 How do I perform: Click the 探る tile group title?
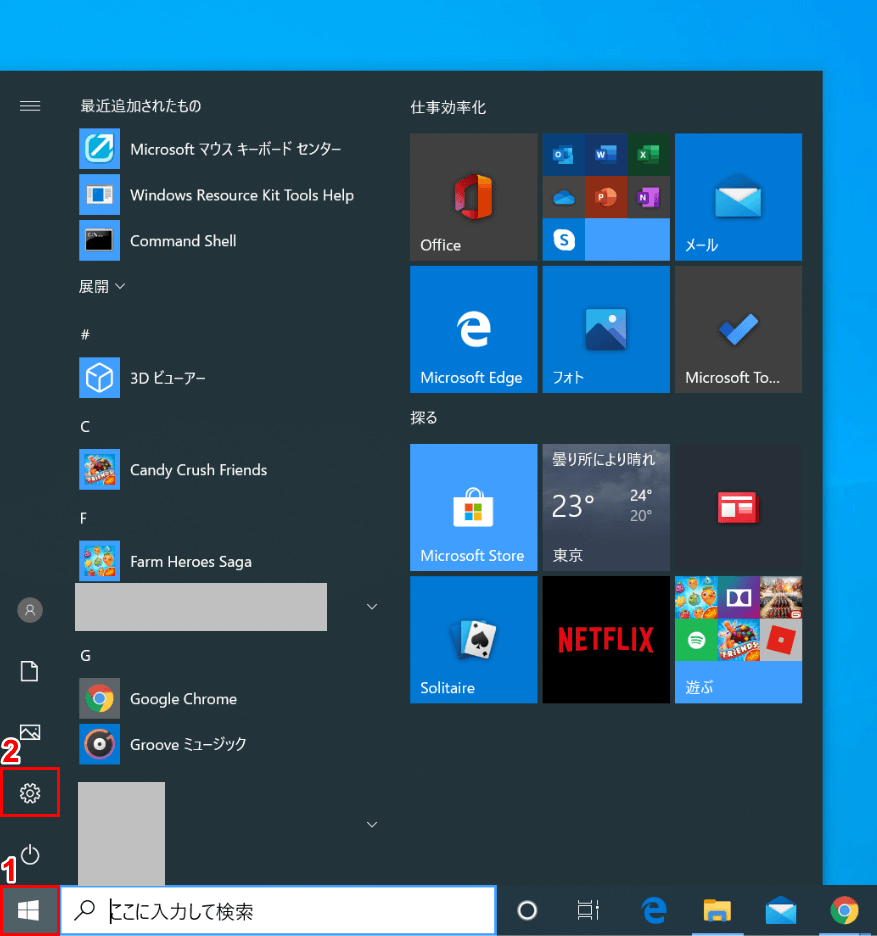(x=424, y=418)
